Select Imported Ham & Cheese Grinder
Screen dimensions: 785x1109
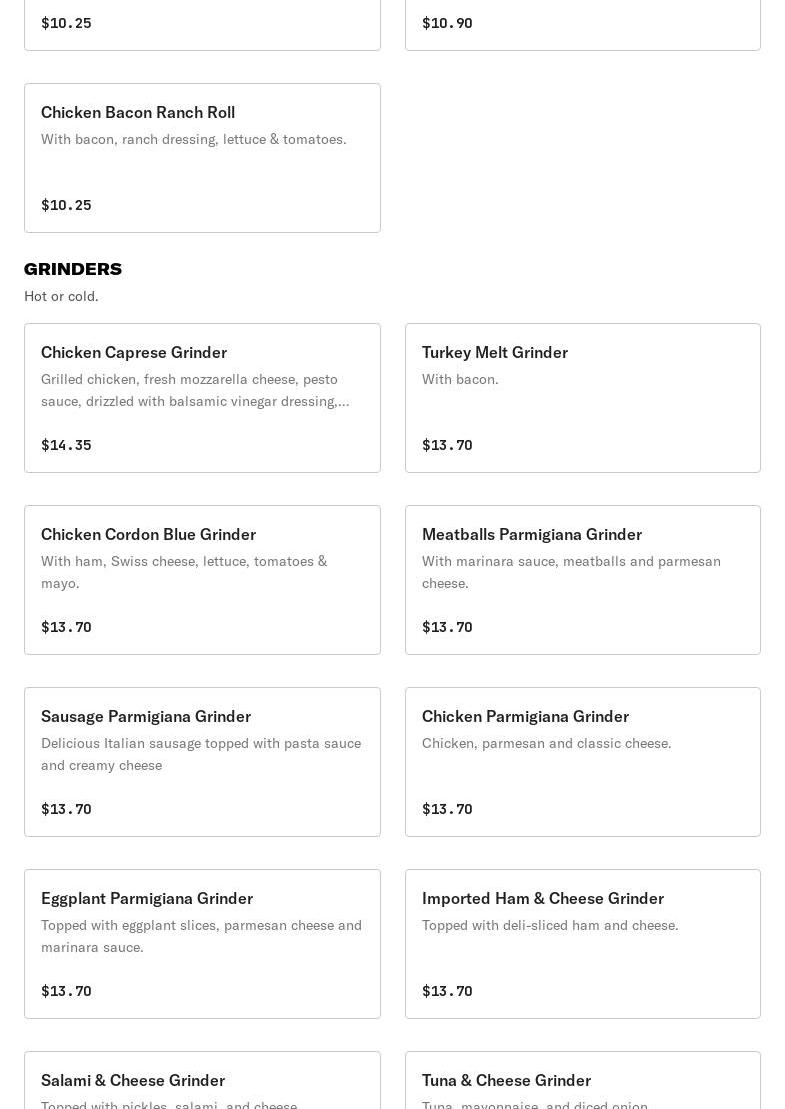(x=582, y=944)
